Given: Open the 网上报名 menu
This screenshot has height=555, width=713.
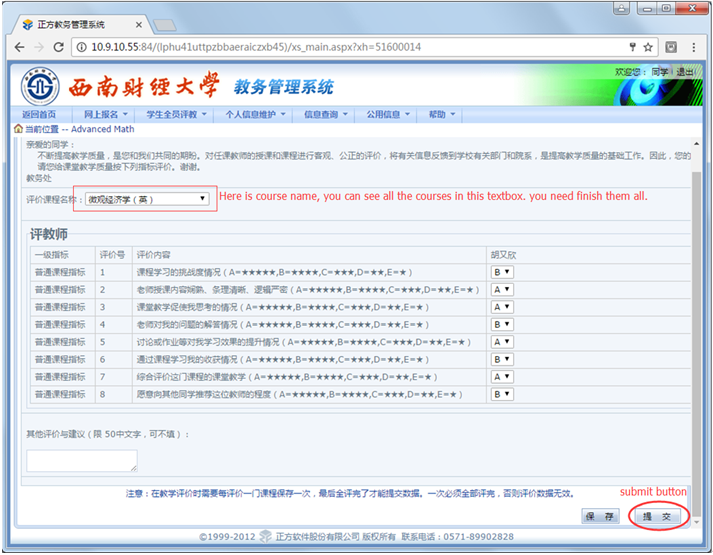Looking at the screenshot, I should click(105, 115).
